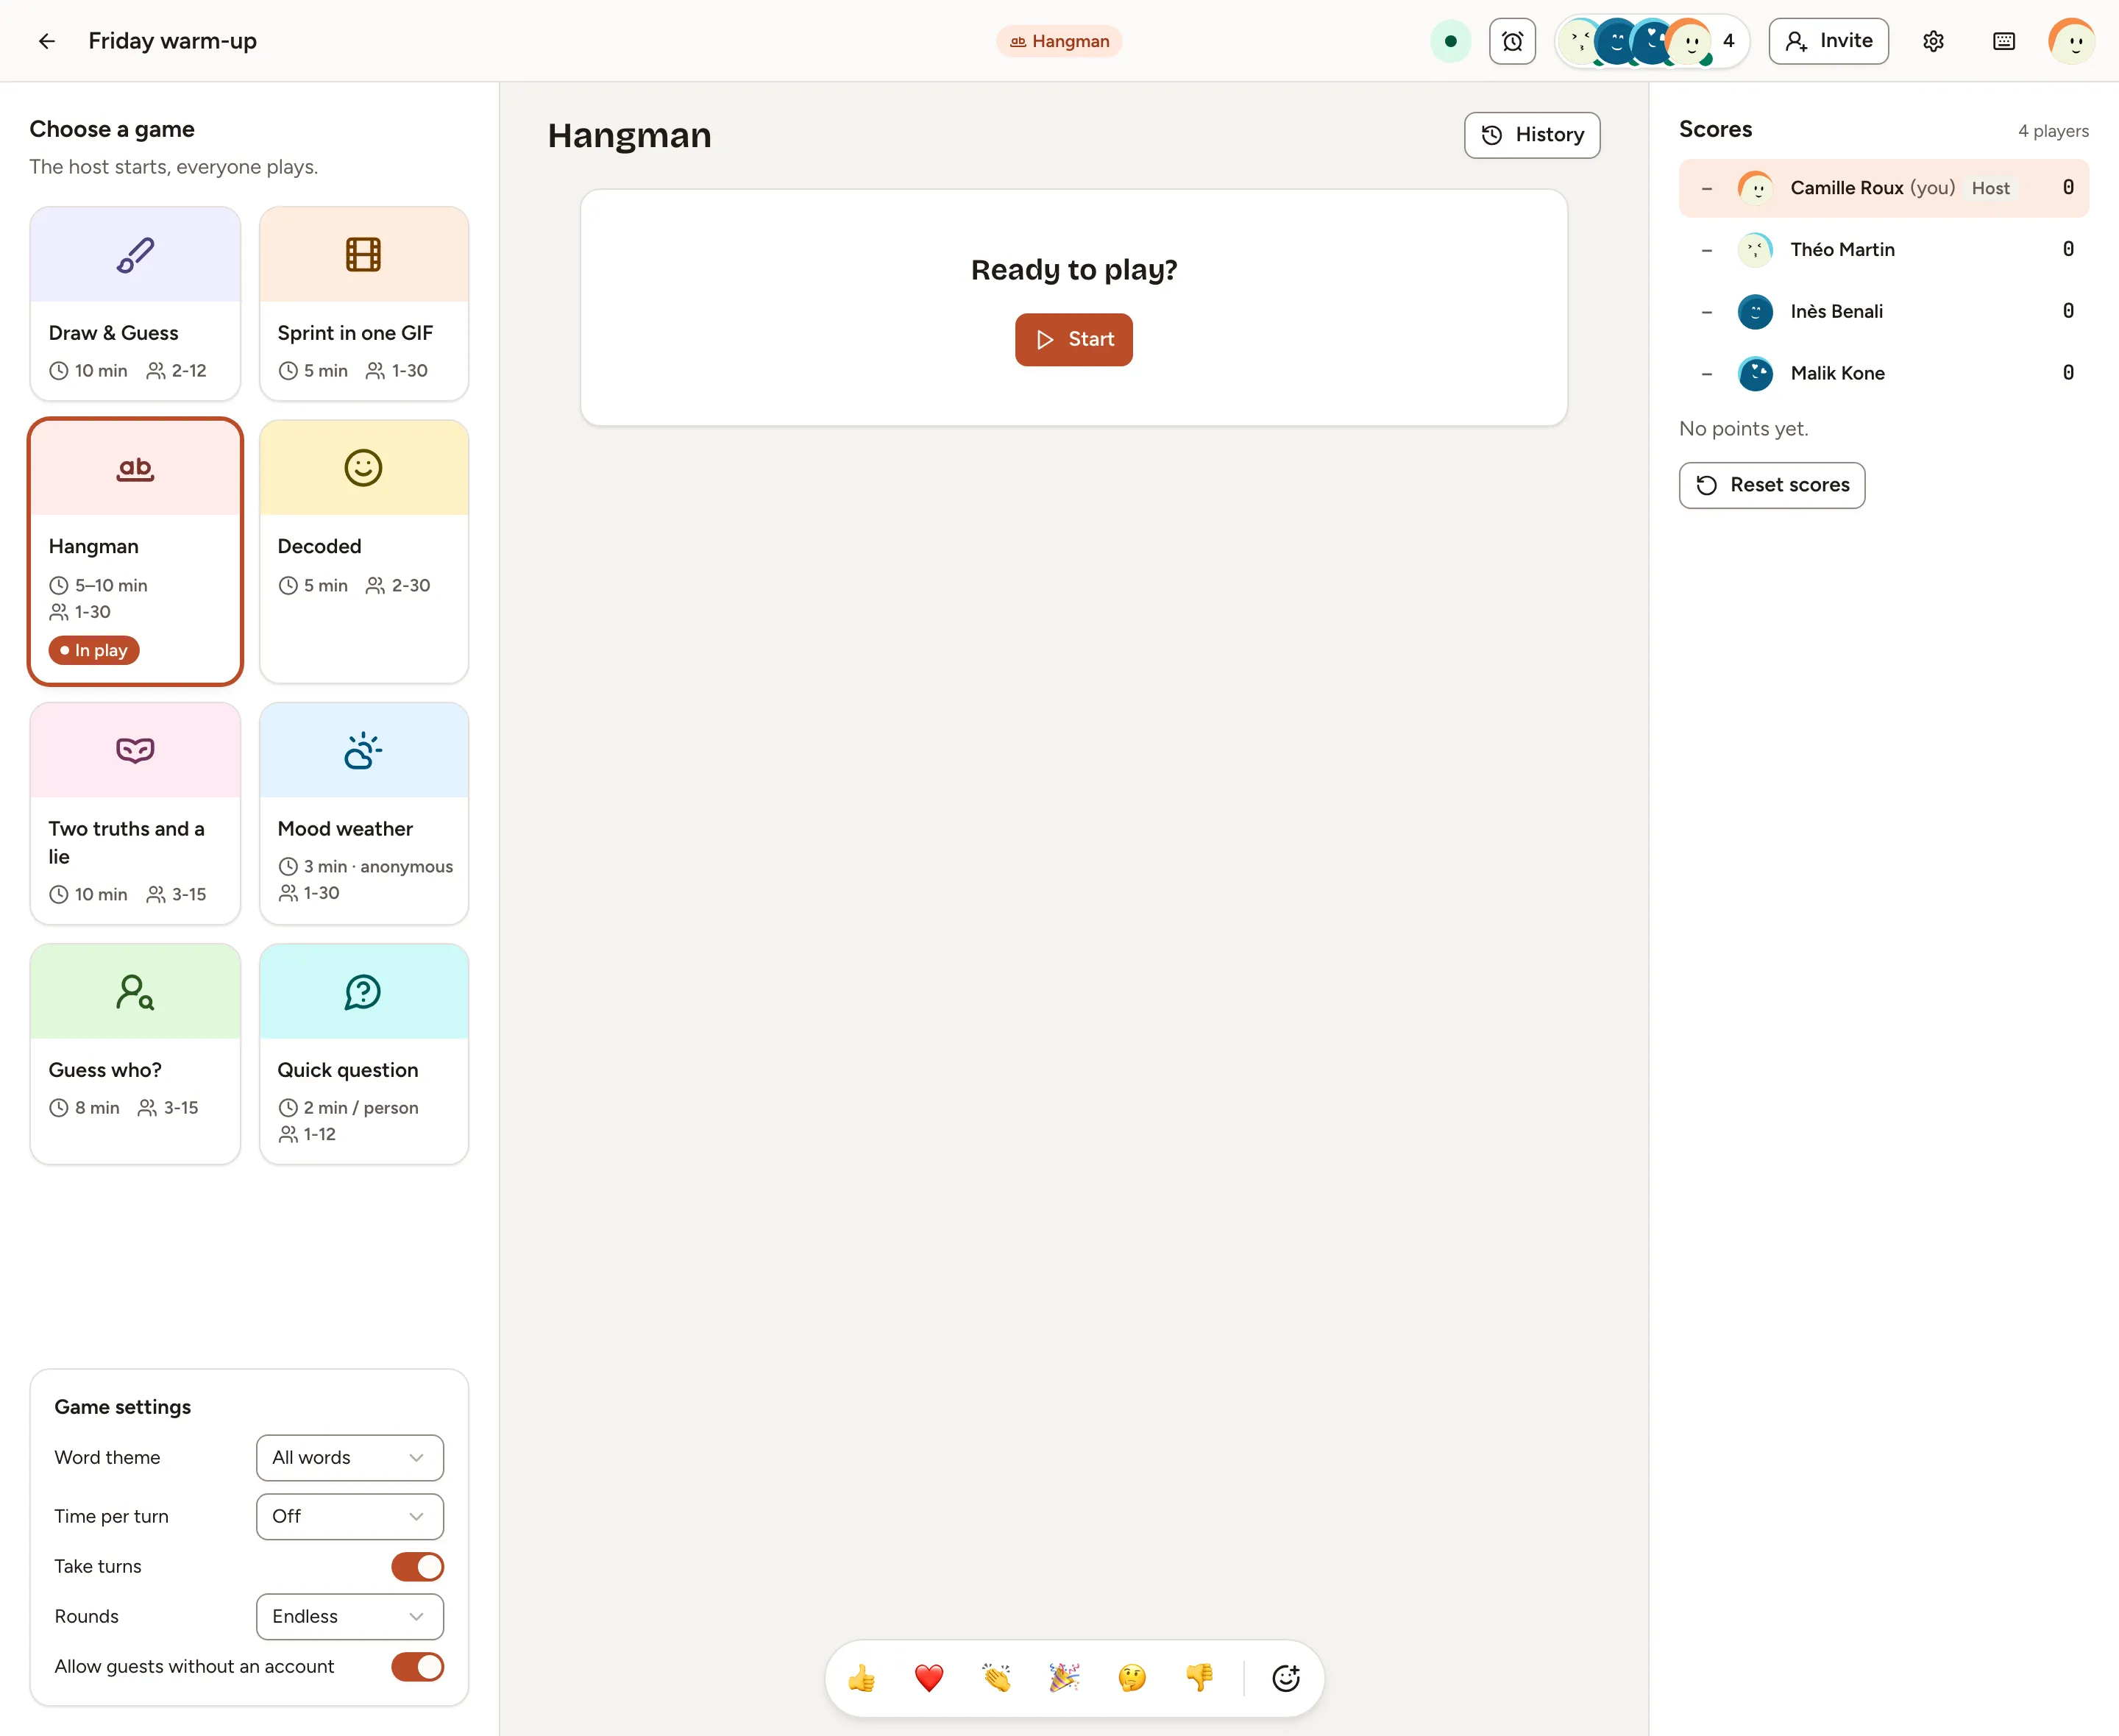2119x1736 pixels.
Task: Open the settings gear icon
Action: pyautogui.click(x=1933, y=41)
